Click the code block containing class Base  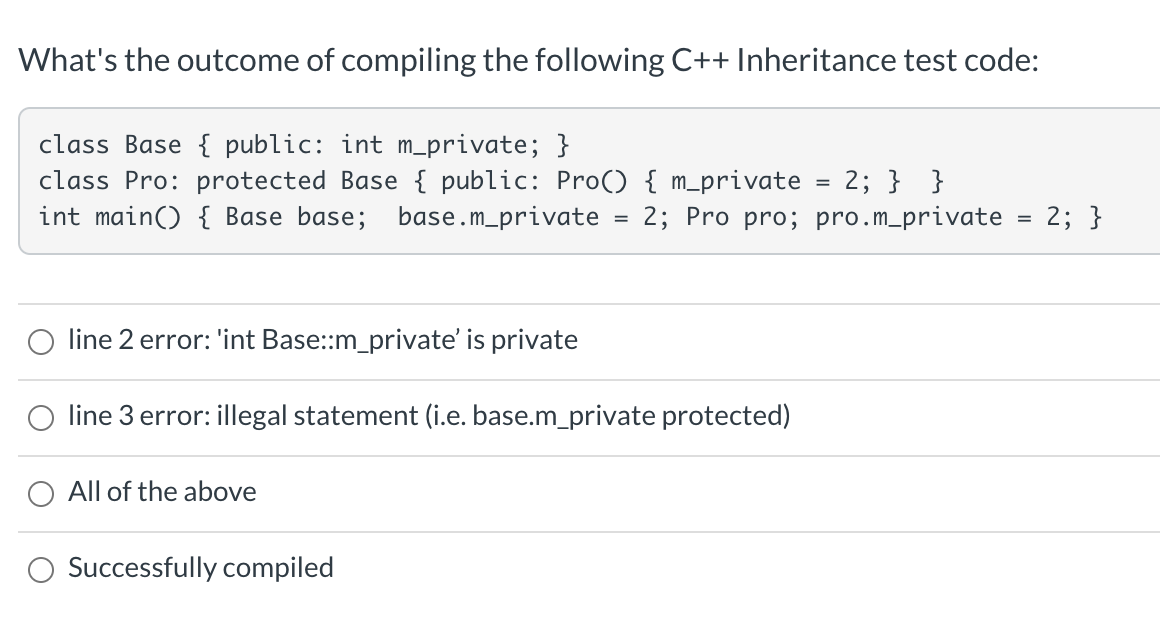point(580,180)
